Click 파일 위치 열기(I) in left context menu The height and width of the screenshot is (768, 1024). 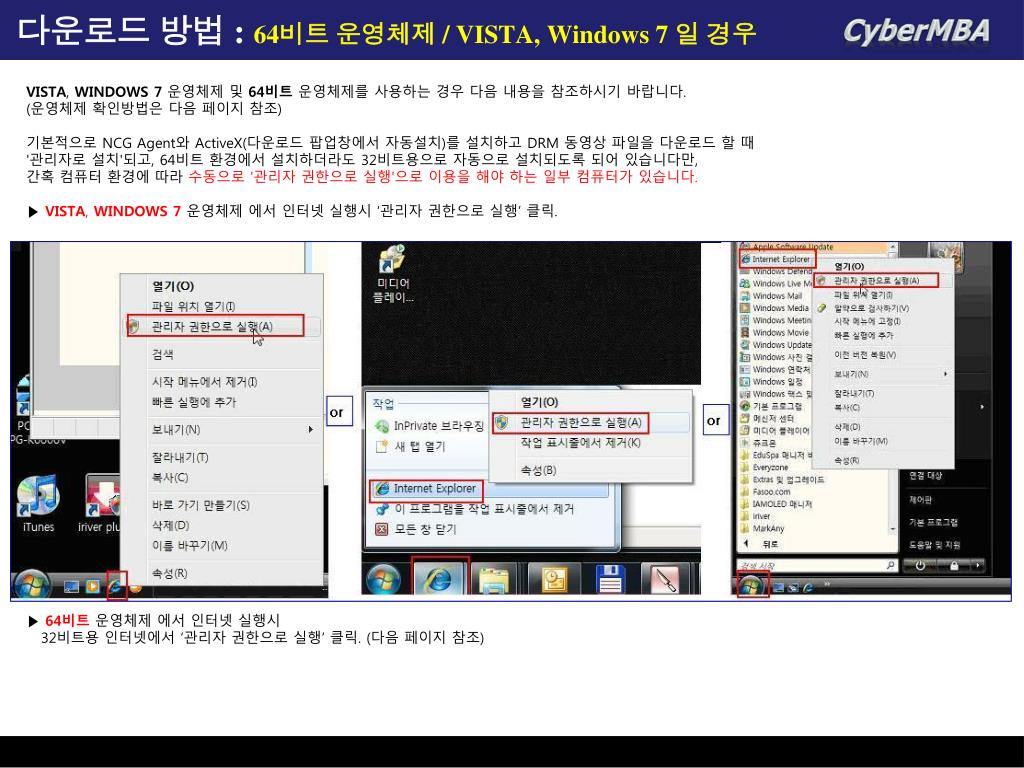coord(193,306)
